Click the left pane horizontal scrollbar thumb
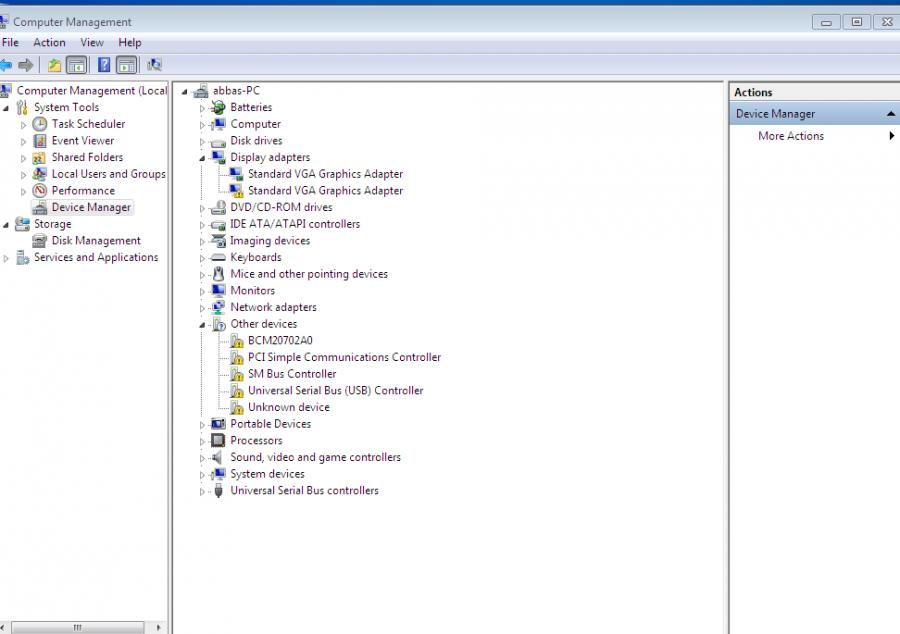 point(77,627)
